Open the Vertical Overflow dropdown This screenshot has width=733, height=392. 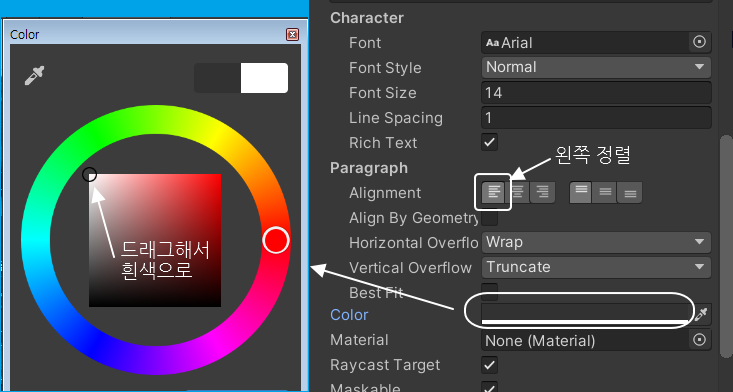596,267
